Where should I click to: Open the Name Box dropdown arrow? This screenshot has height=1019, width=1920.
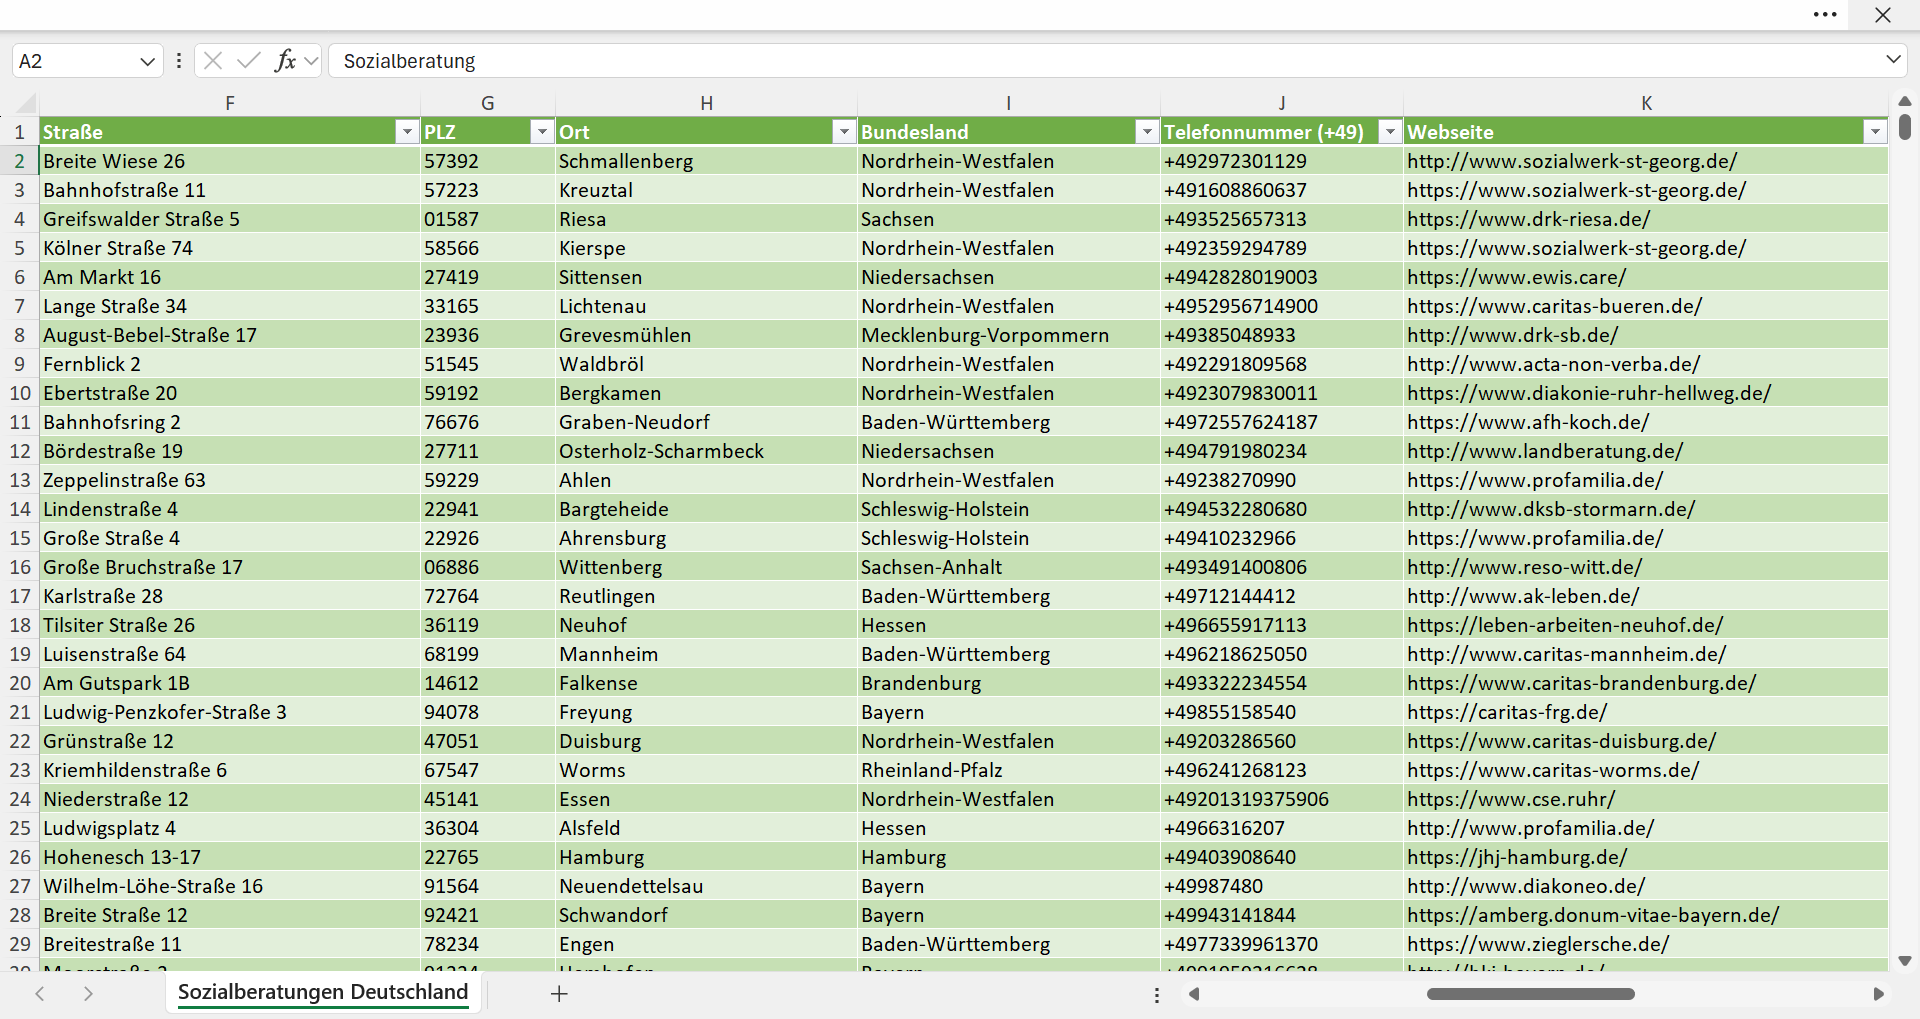point(147,61)
